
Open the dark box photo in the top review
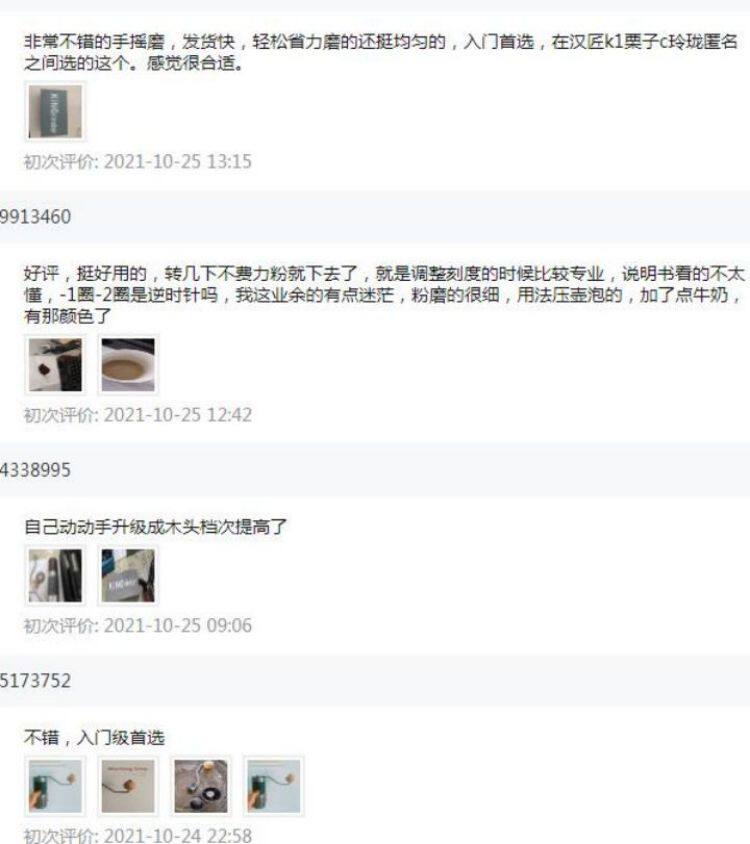[x=55, y=112]
